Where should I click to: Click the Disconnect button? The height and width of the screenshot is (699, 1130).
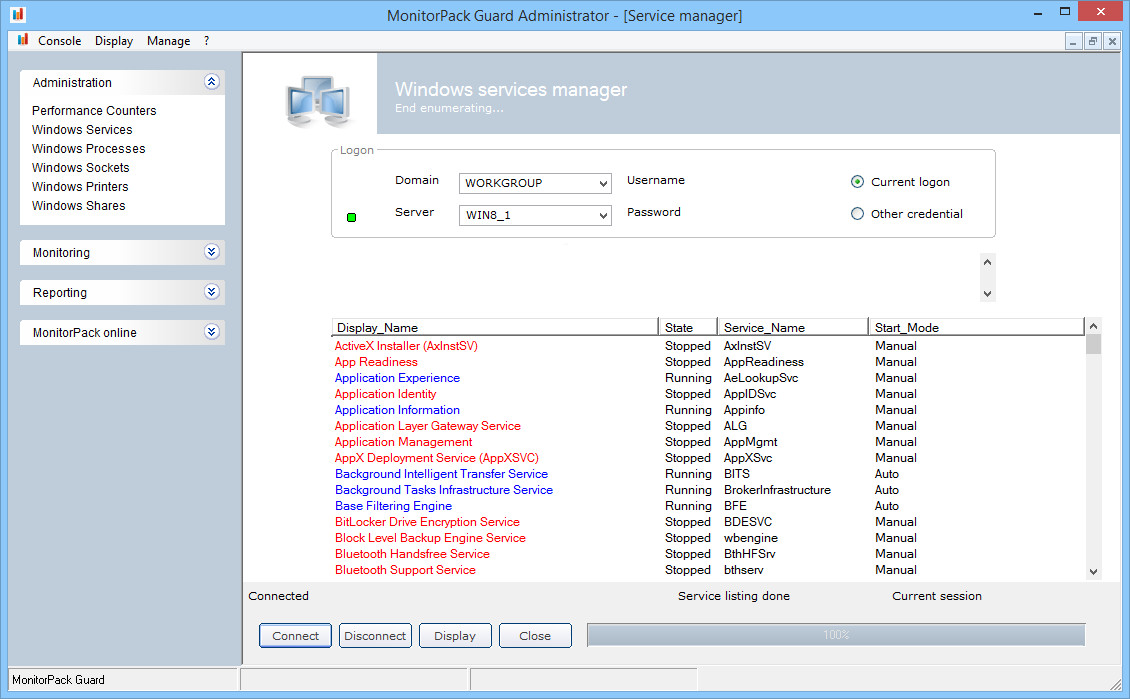pyautogui.click(x=375, y=636)
